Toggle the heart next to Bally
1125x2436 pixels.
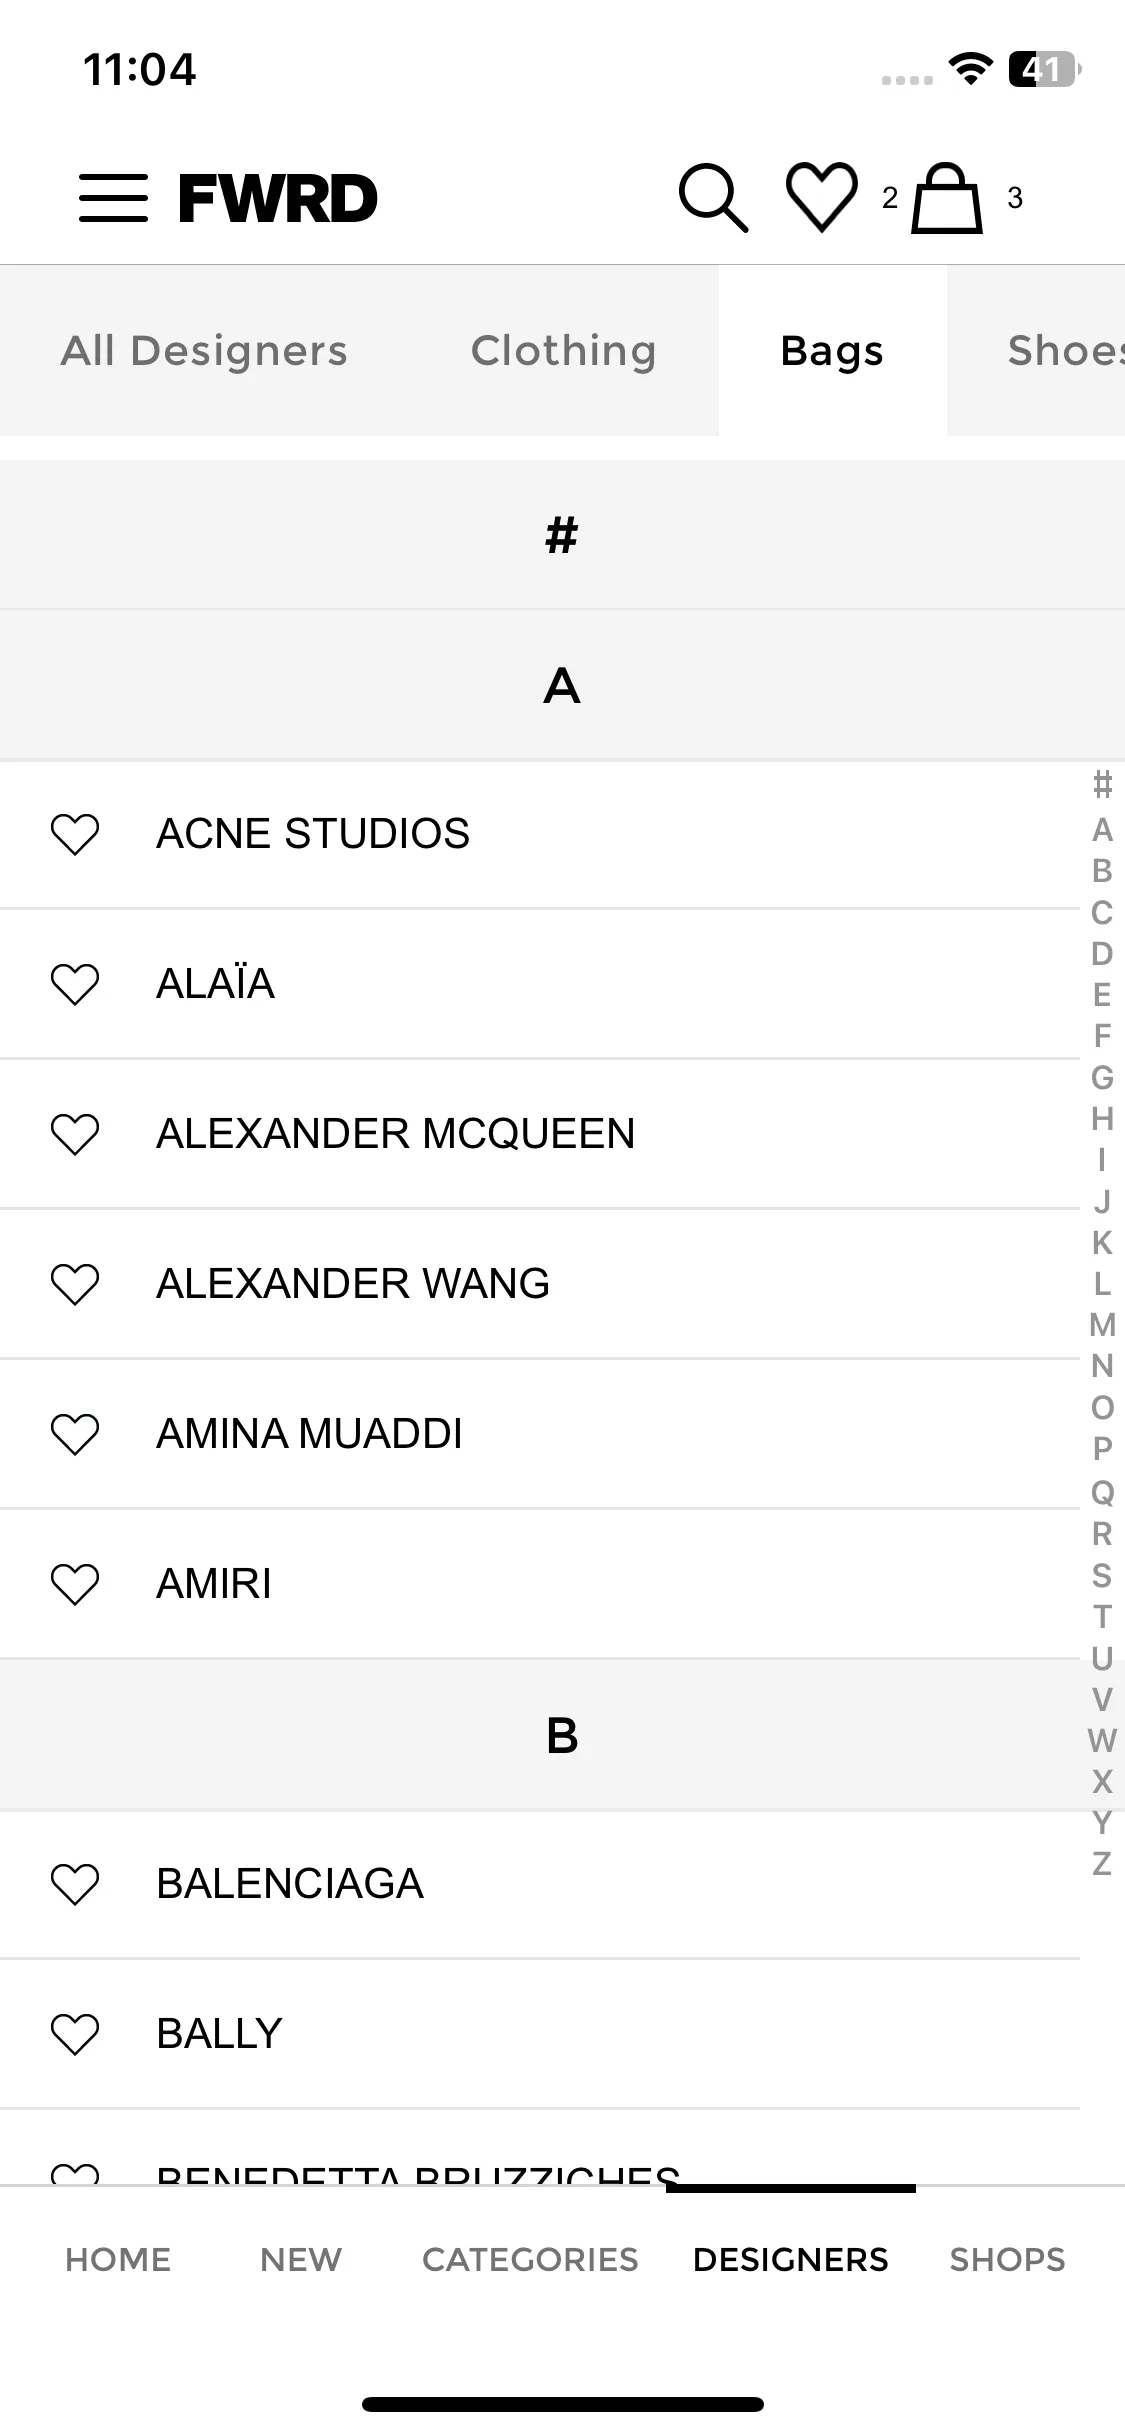75,2034
